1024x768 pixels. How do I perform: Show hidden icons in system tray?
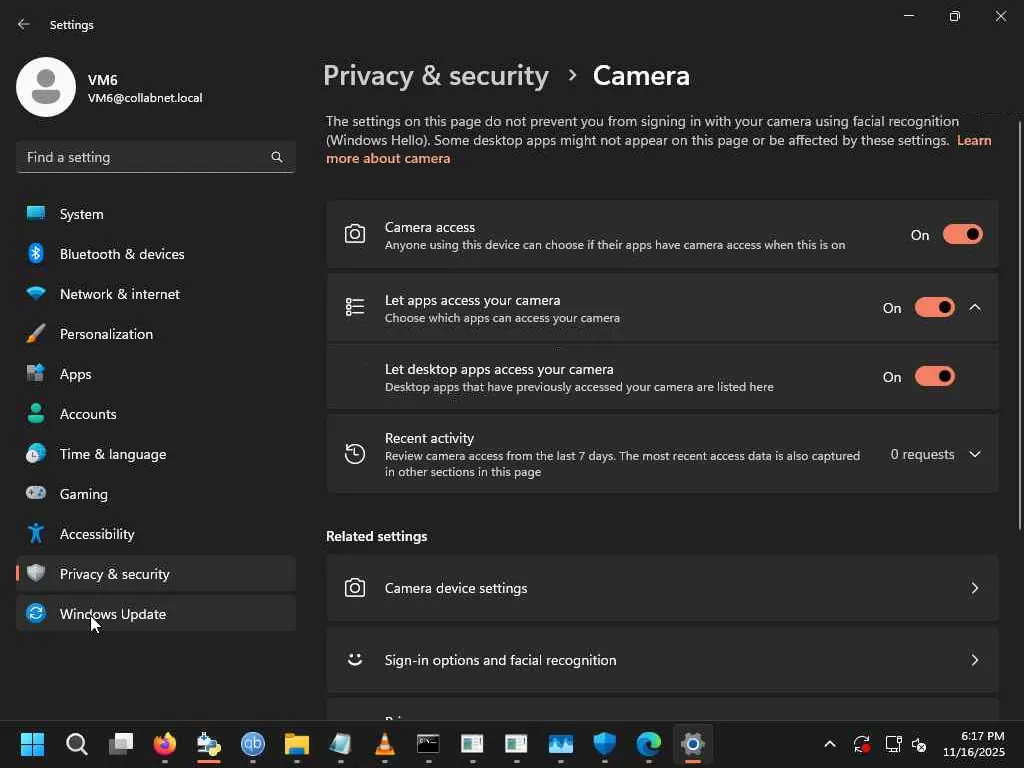click(x=829, y=744)
